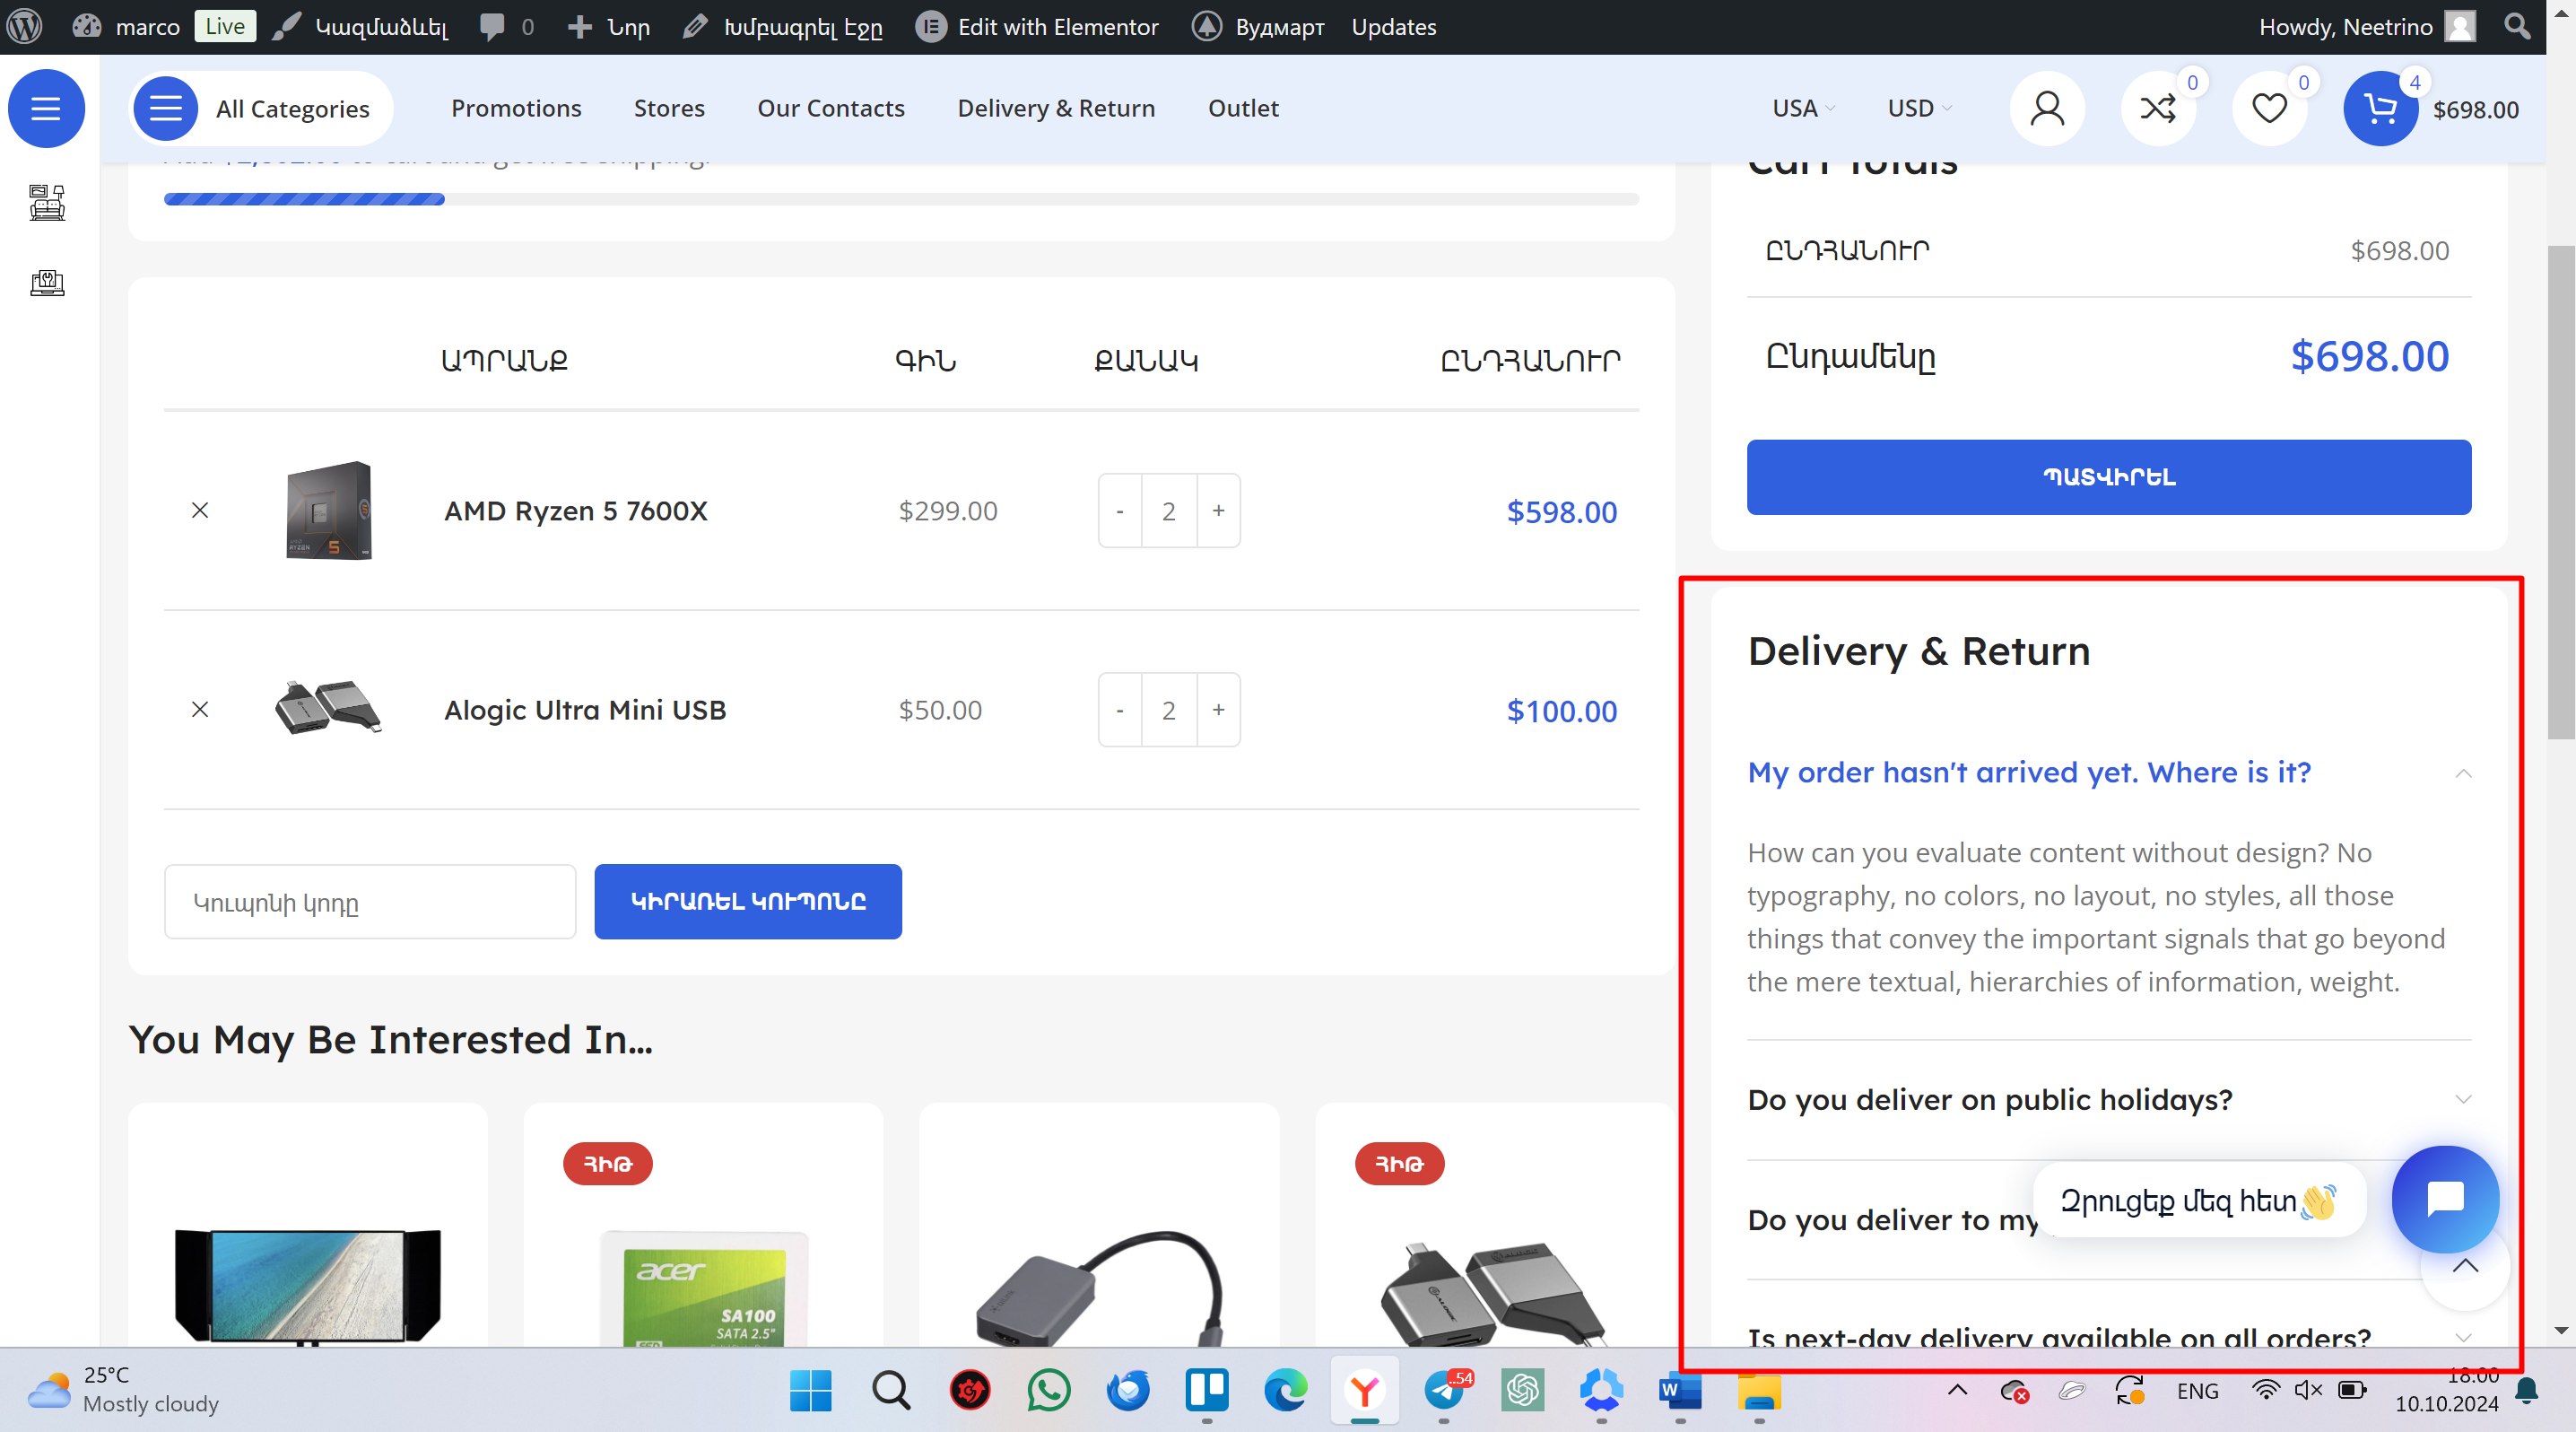Open the shopping cart icon
Viewport: 2576px width, 1432px height.
coord(2380,108)
